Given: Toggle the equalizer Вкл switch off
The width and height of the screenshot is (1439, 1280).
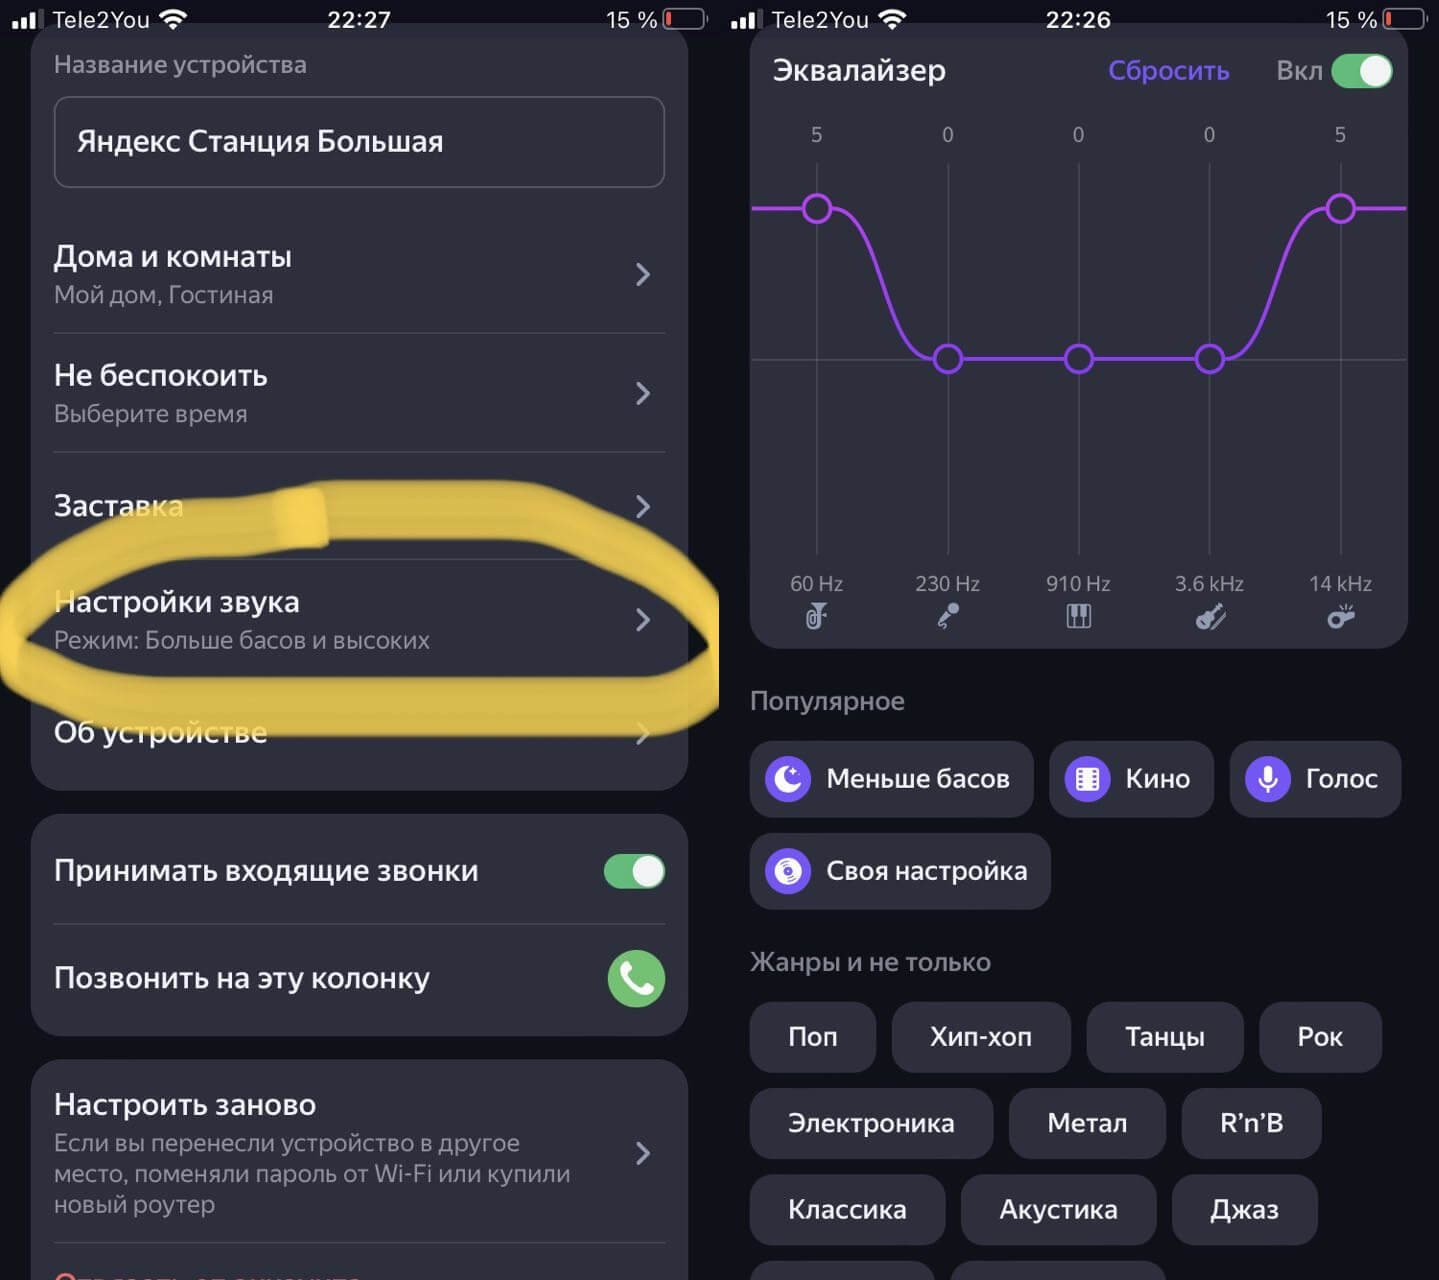Looking at the screenshot, I should pyautogui.click(x=1362, y=71).
